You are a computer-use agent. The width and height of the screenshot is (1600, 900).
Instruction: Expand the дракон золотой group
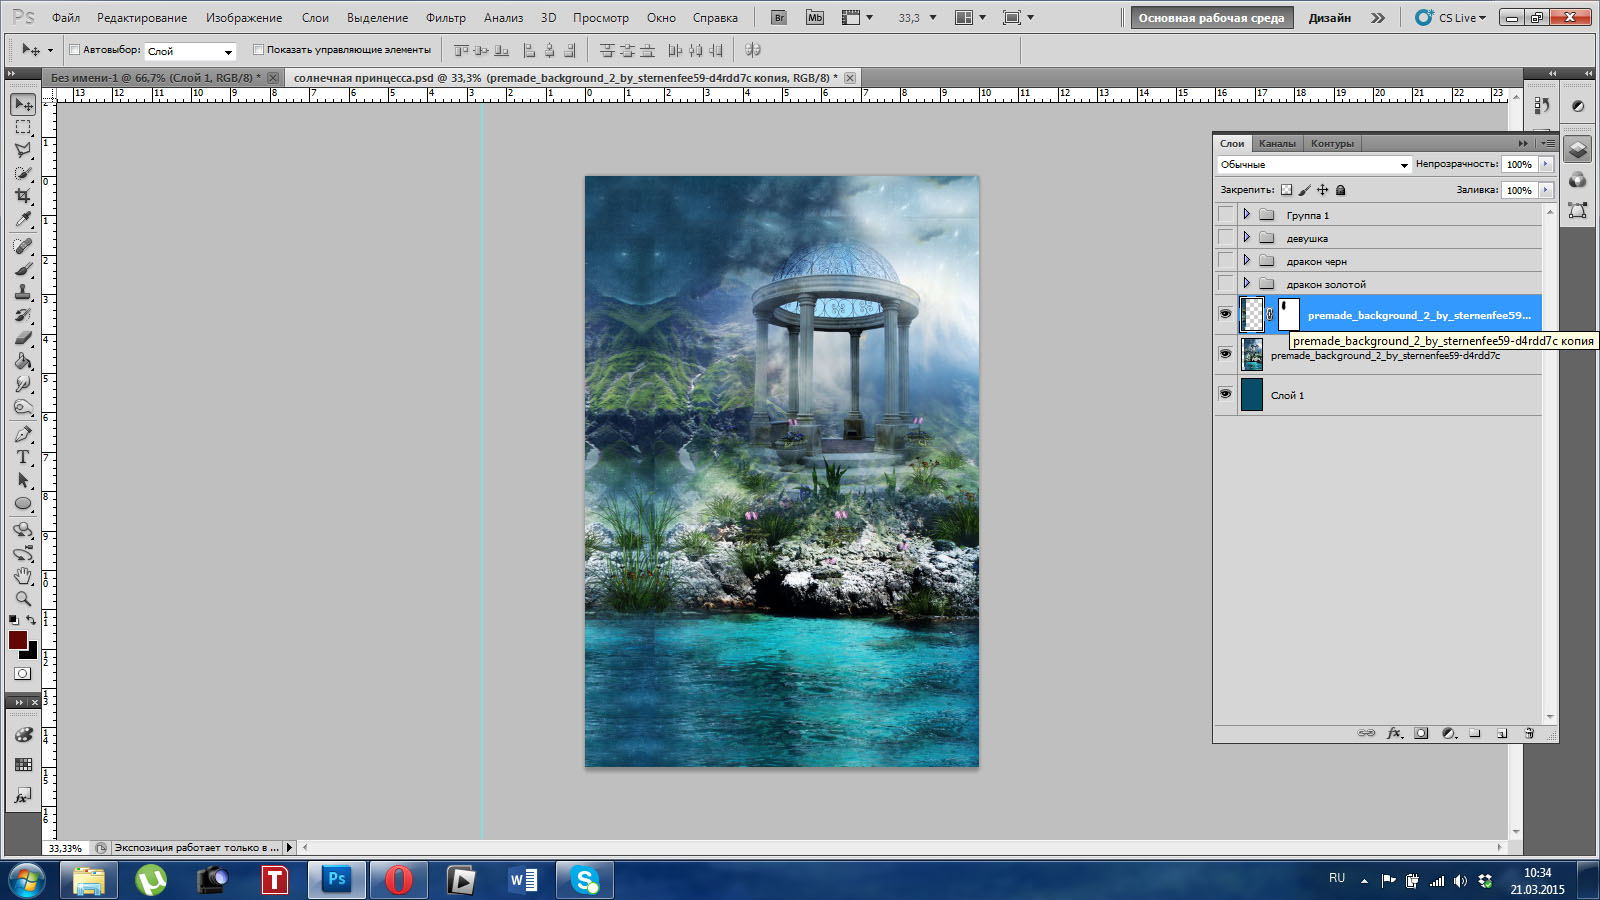[1246, 283]
